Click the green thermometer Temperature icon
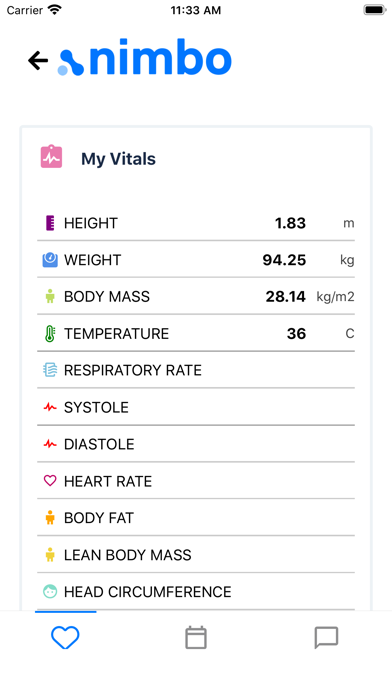392x696 pixels. [x=50, y=333]
